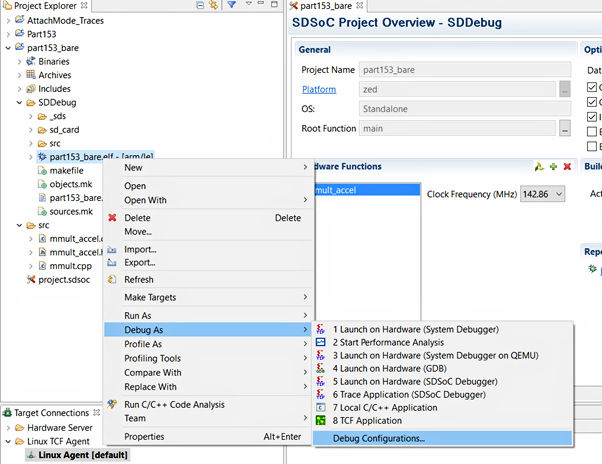Image resolution: width=602 pixels, height=464 pixels.
Task: Collapse Linux TCF Agent node
Action: point(8,441)
